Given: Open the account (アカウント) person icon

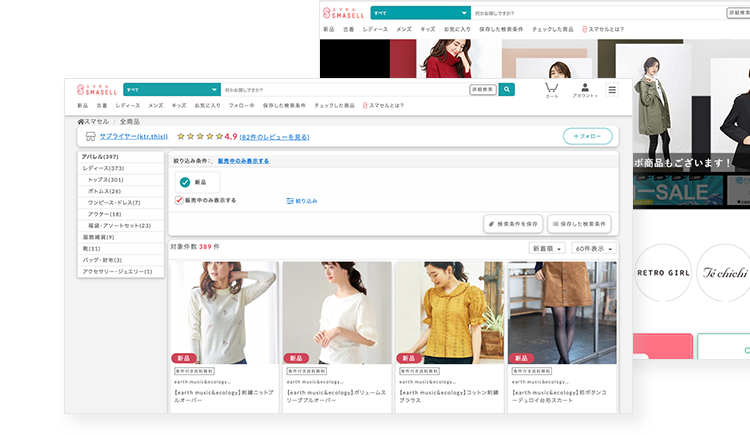Looking at the screenshot, I should click(585, 89).
